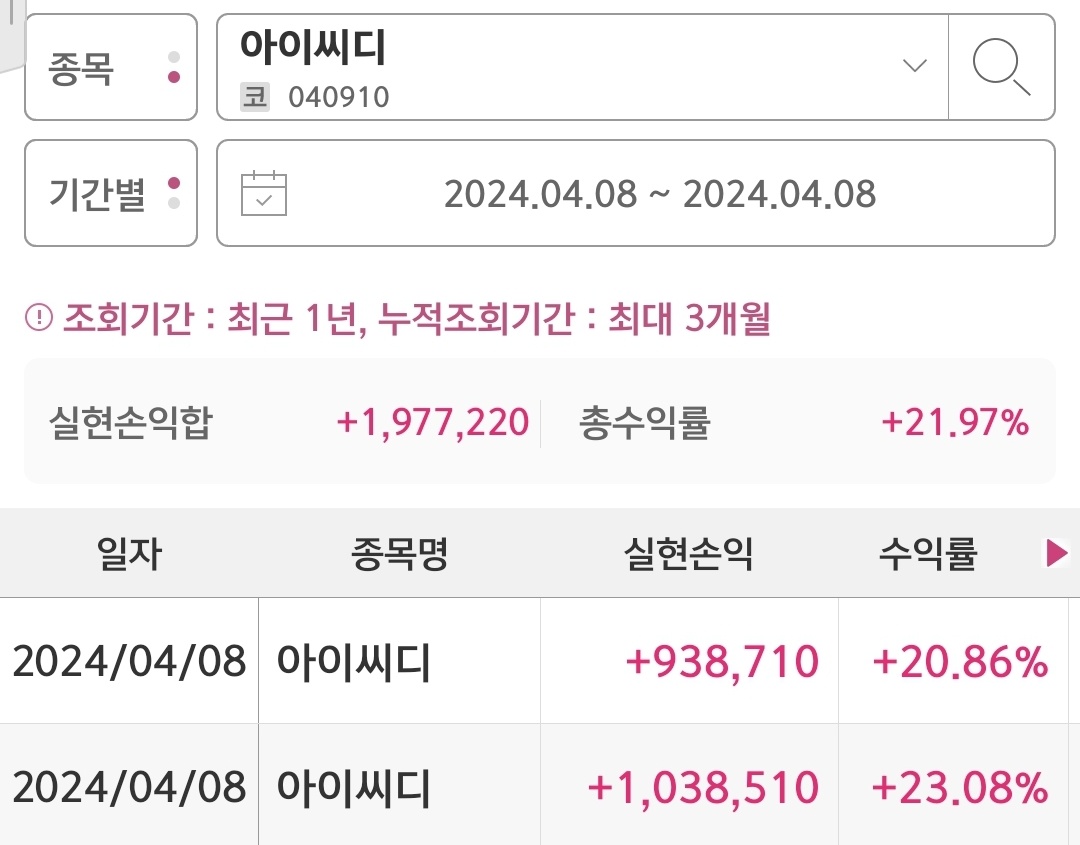Sort by the 일자 column header
The height and width of the screenshot is (845, 1080).
[x=129, y=553]
